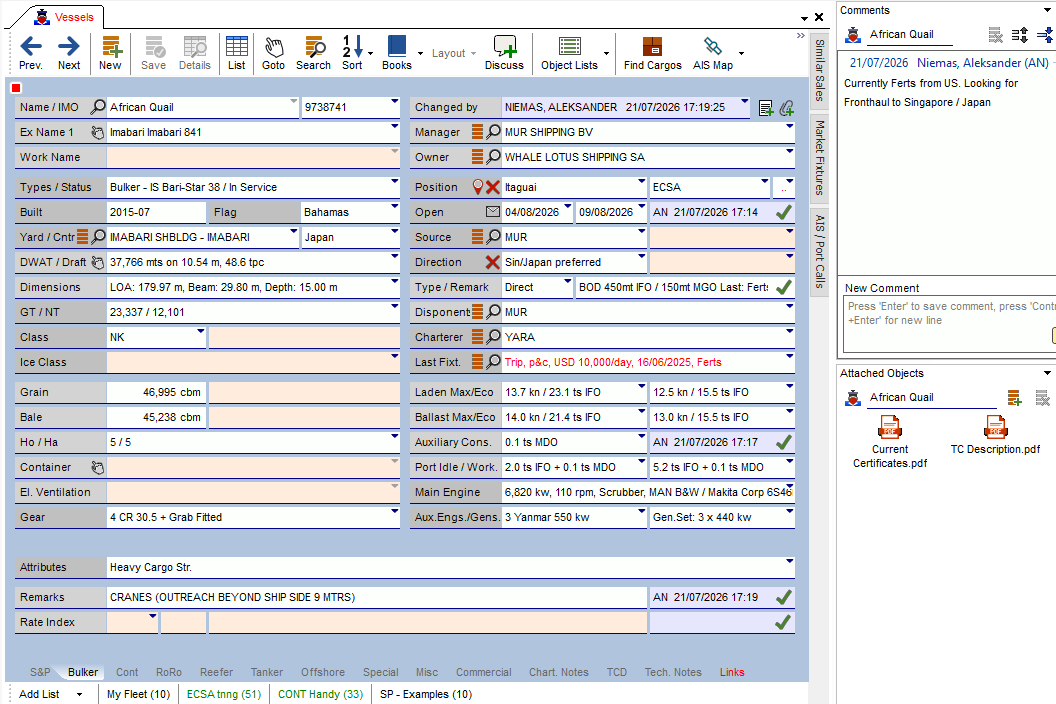
Task: Click the Work Name input field
Action: [253, 157]
